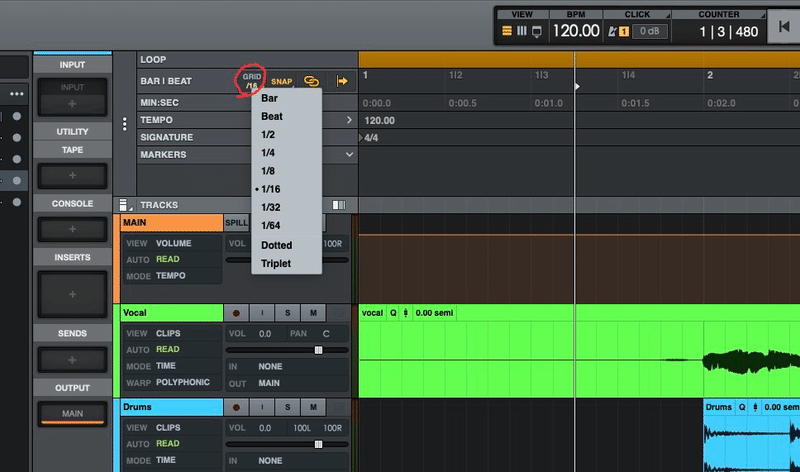Mute the Drums track
This screenshot has height=472, width=800.
click(313, 407)
